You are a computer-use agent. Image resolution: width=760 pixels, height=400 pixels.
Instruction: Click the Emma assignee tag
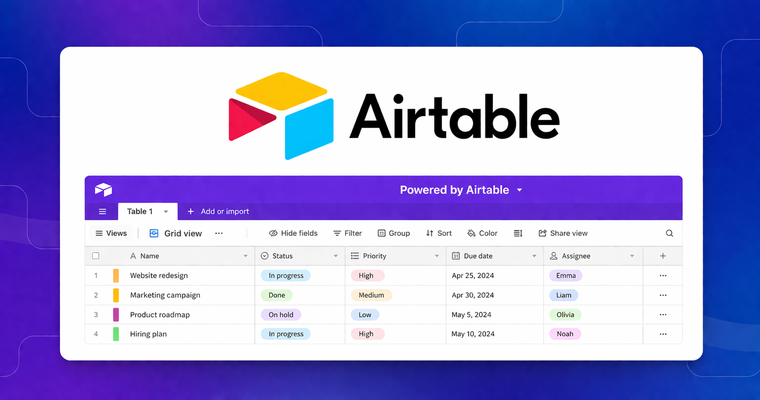pyautogui.click(x=566, y=275)
